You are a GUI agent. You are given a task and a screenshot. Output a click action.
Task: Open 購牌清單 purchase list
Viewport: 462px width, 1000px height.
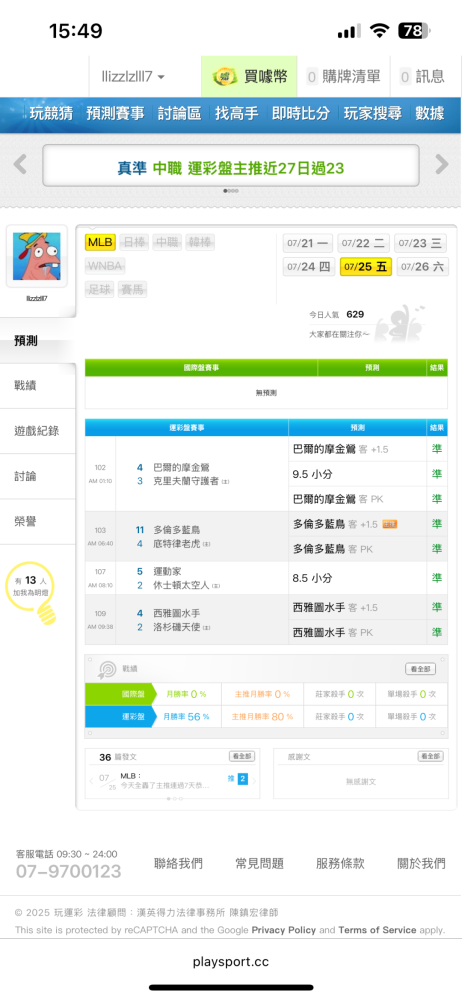pyautogui.click(x=343, y=77)
